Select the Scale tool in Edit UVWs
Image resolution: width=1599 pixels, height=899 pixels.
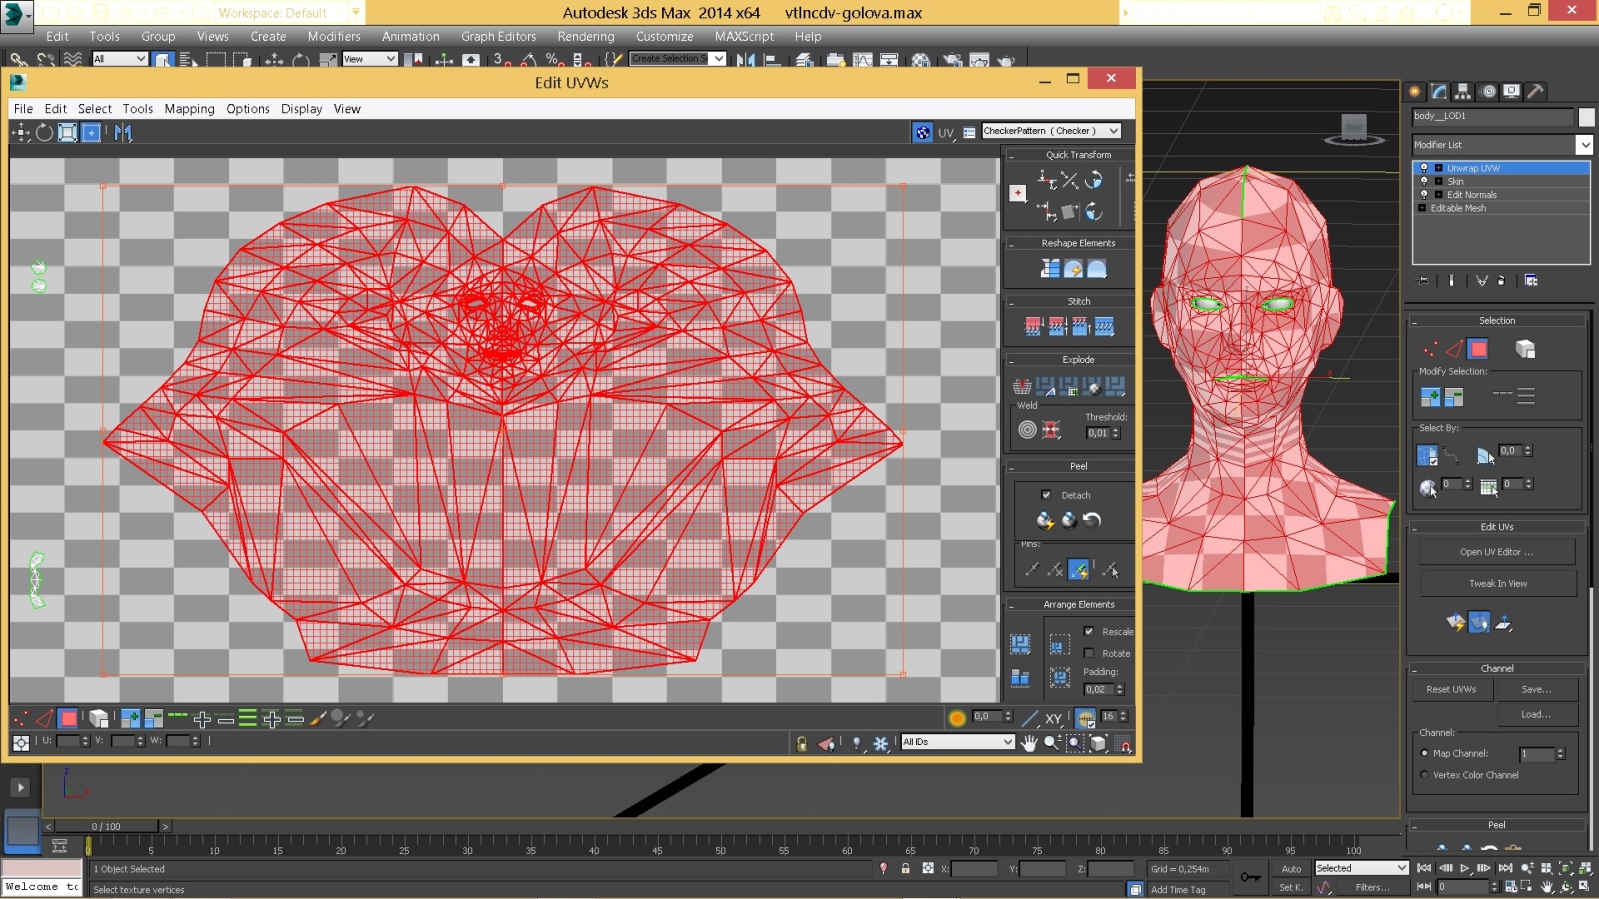[67, 132]
